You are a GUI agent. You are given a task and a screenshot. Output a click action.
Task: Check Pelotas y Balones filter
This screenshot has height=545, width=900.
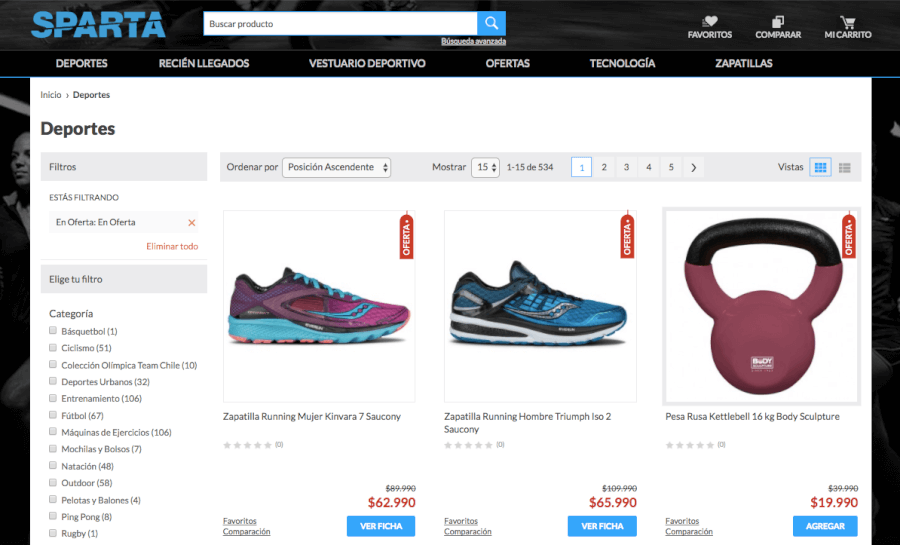(x=53, y=499)
